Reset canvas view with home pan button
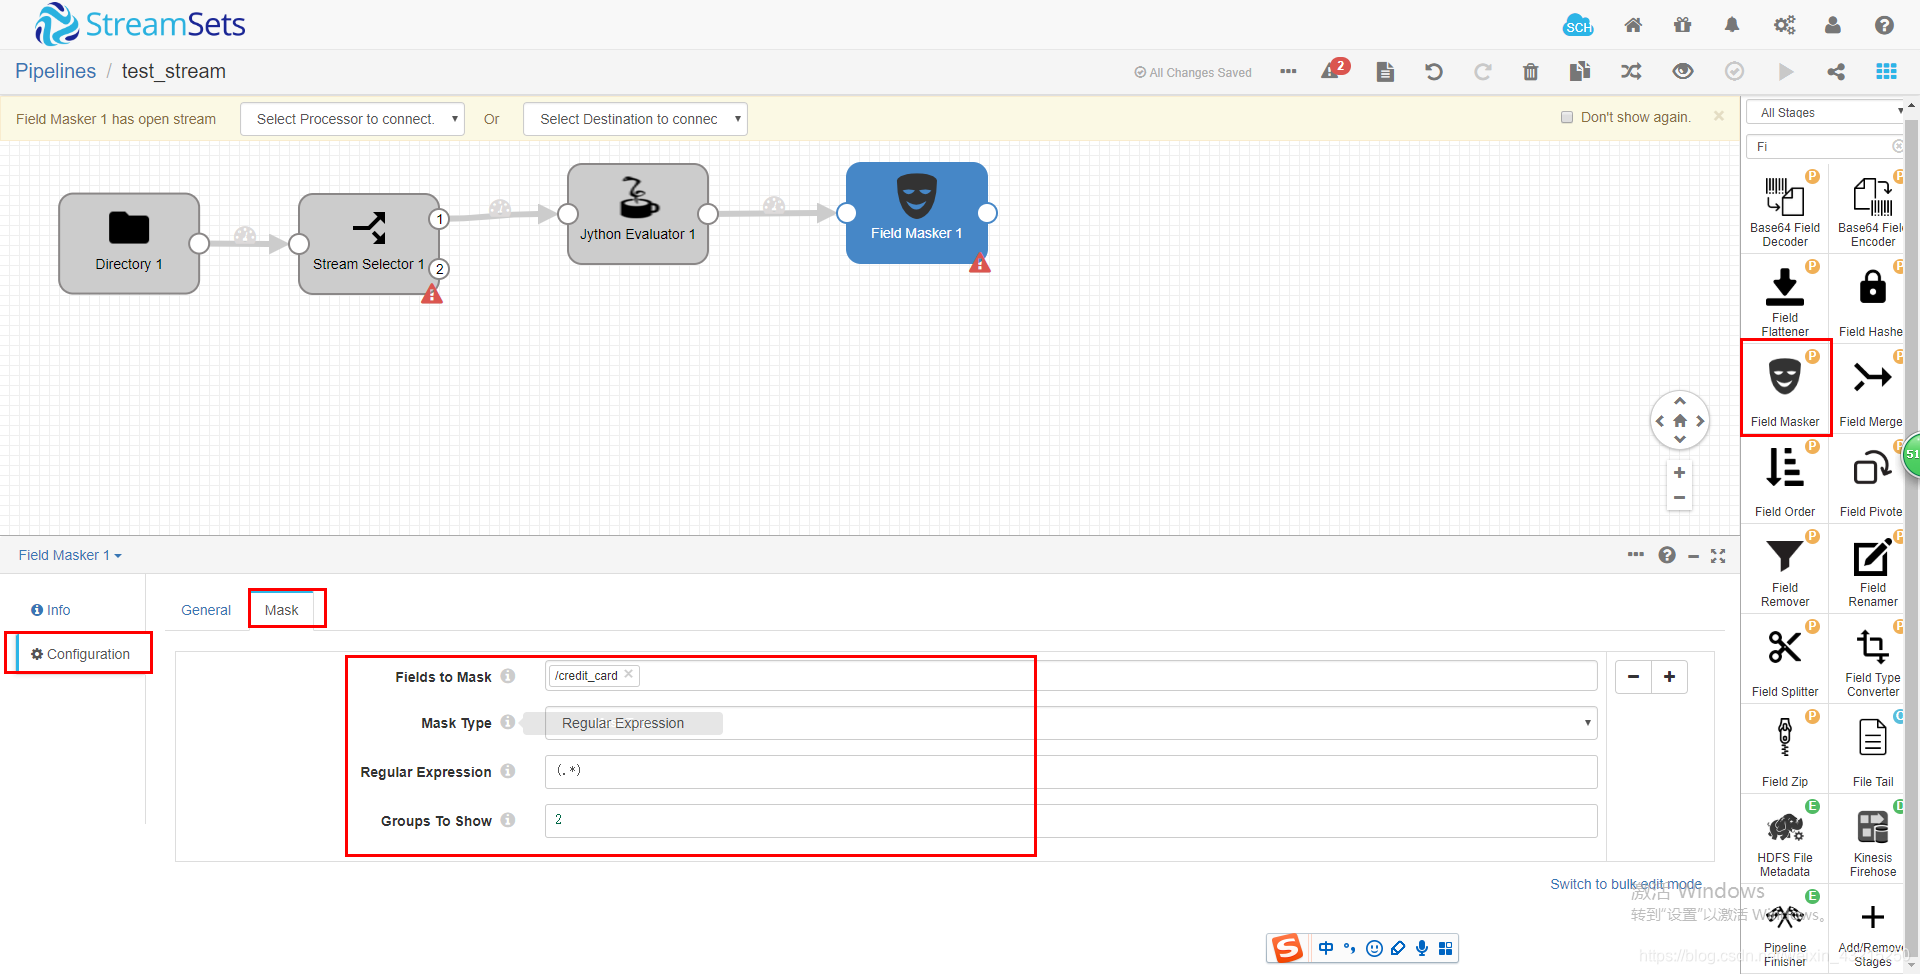Image resolution: width=1920 pixels, height=974 pixels. pos(1680,421)
